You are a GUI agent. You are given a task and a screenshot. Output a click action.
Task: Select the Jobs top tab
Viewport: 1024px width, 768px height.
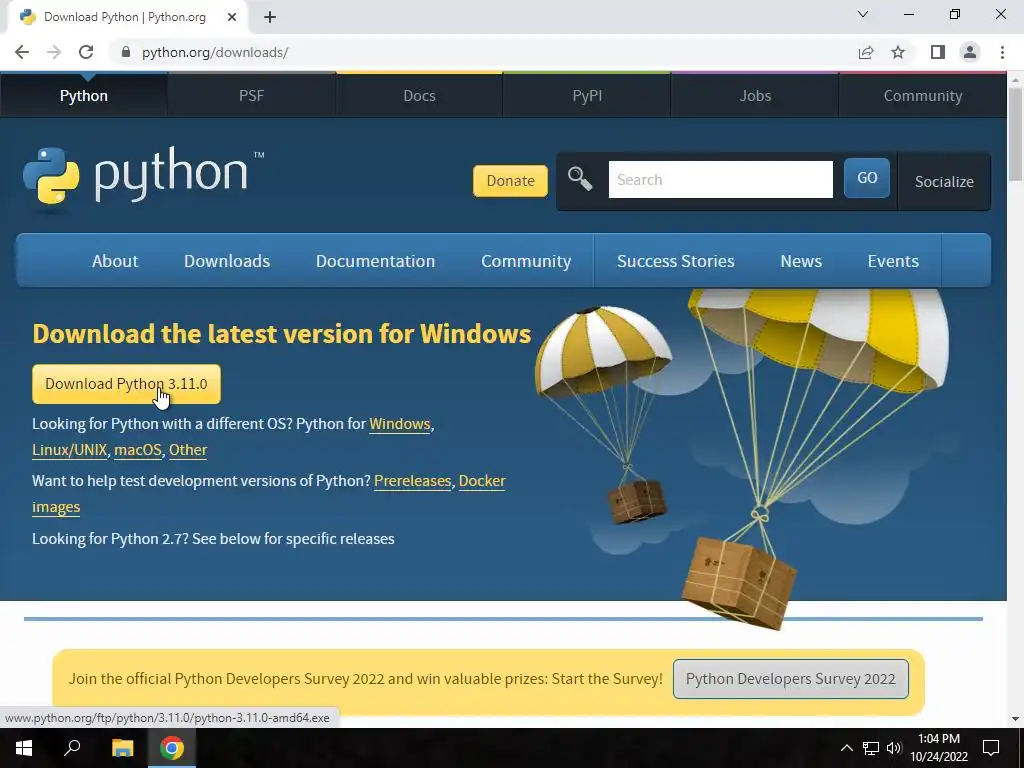(x=755, y=95)
